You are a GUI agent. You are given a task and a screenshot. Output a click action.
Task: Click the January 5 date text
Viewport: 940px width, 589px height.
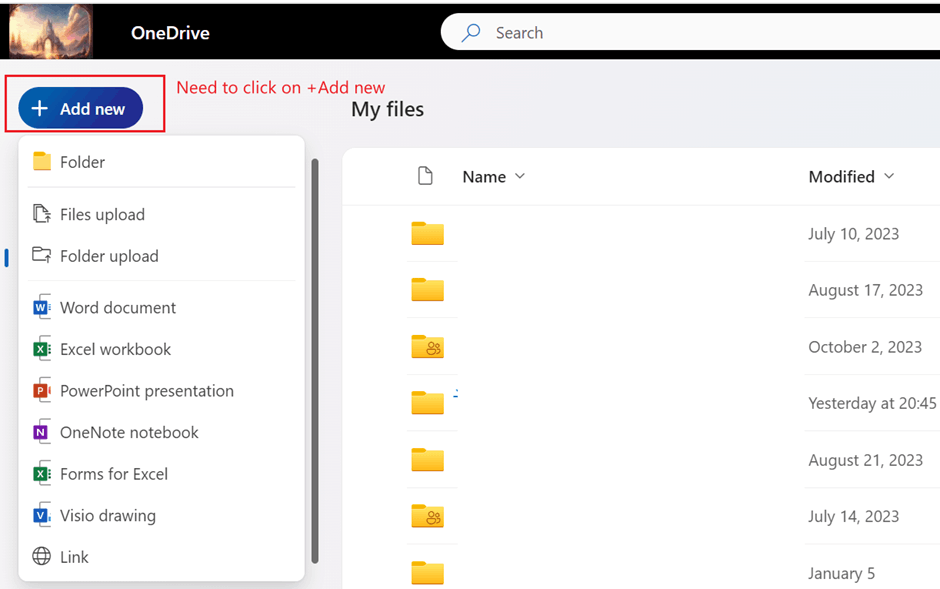(x=842, y=573)
